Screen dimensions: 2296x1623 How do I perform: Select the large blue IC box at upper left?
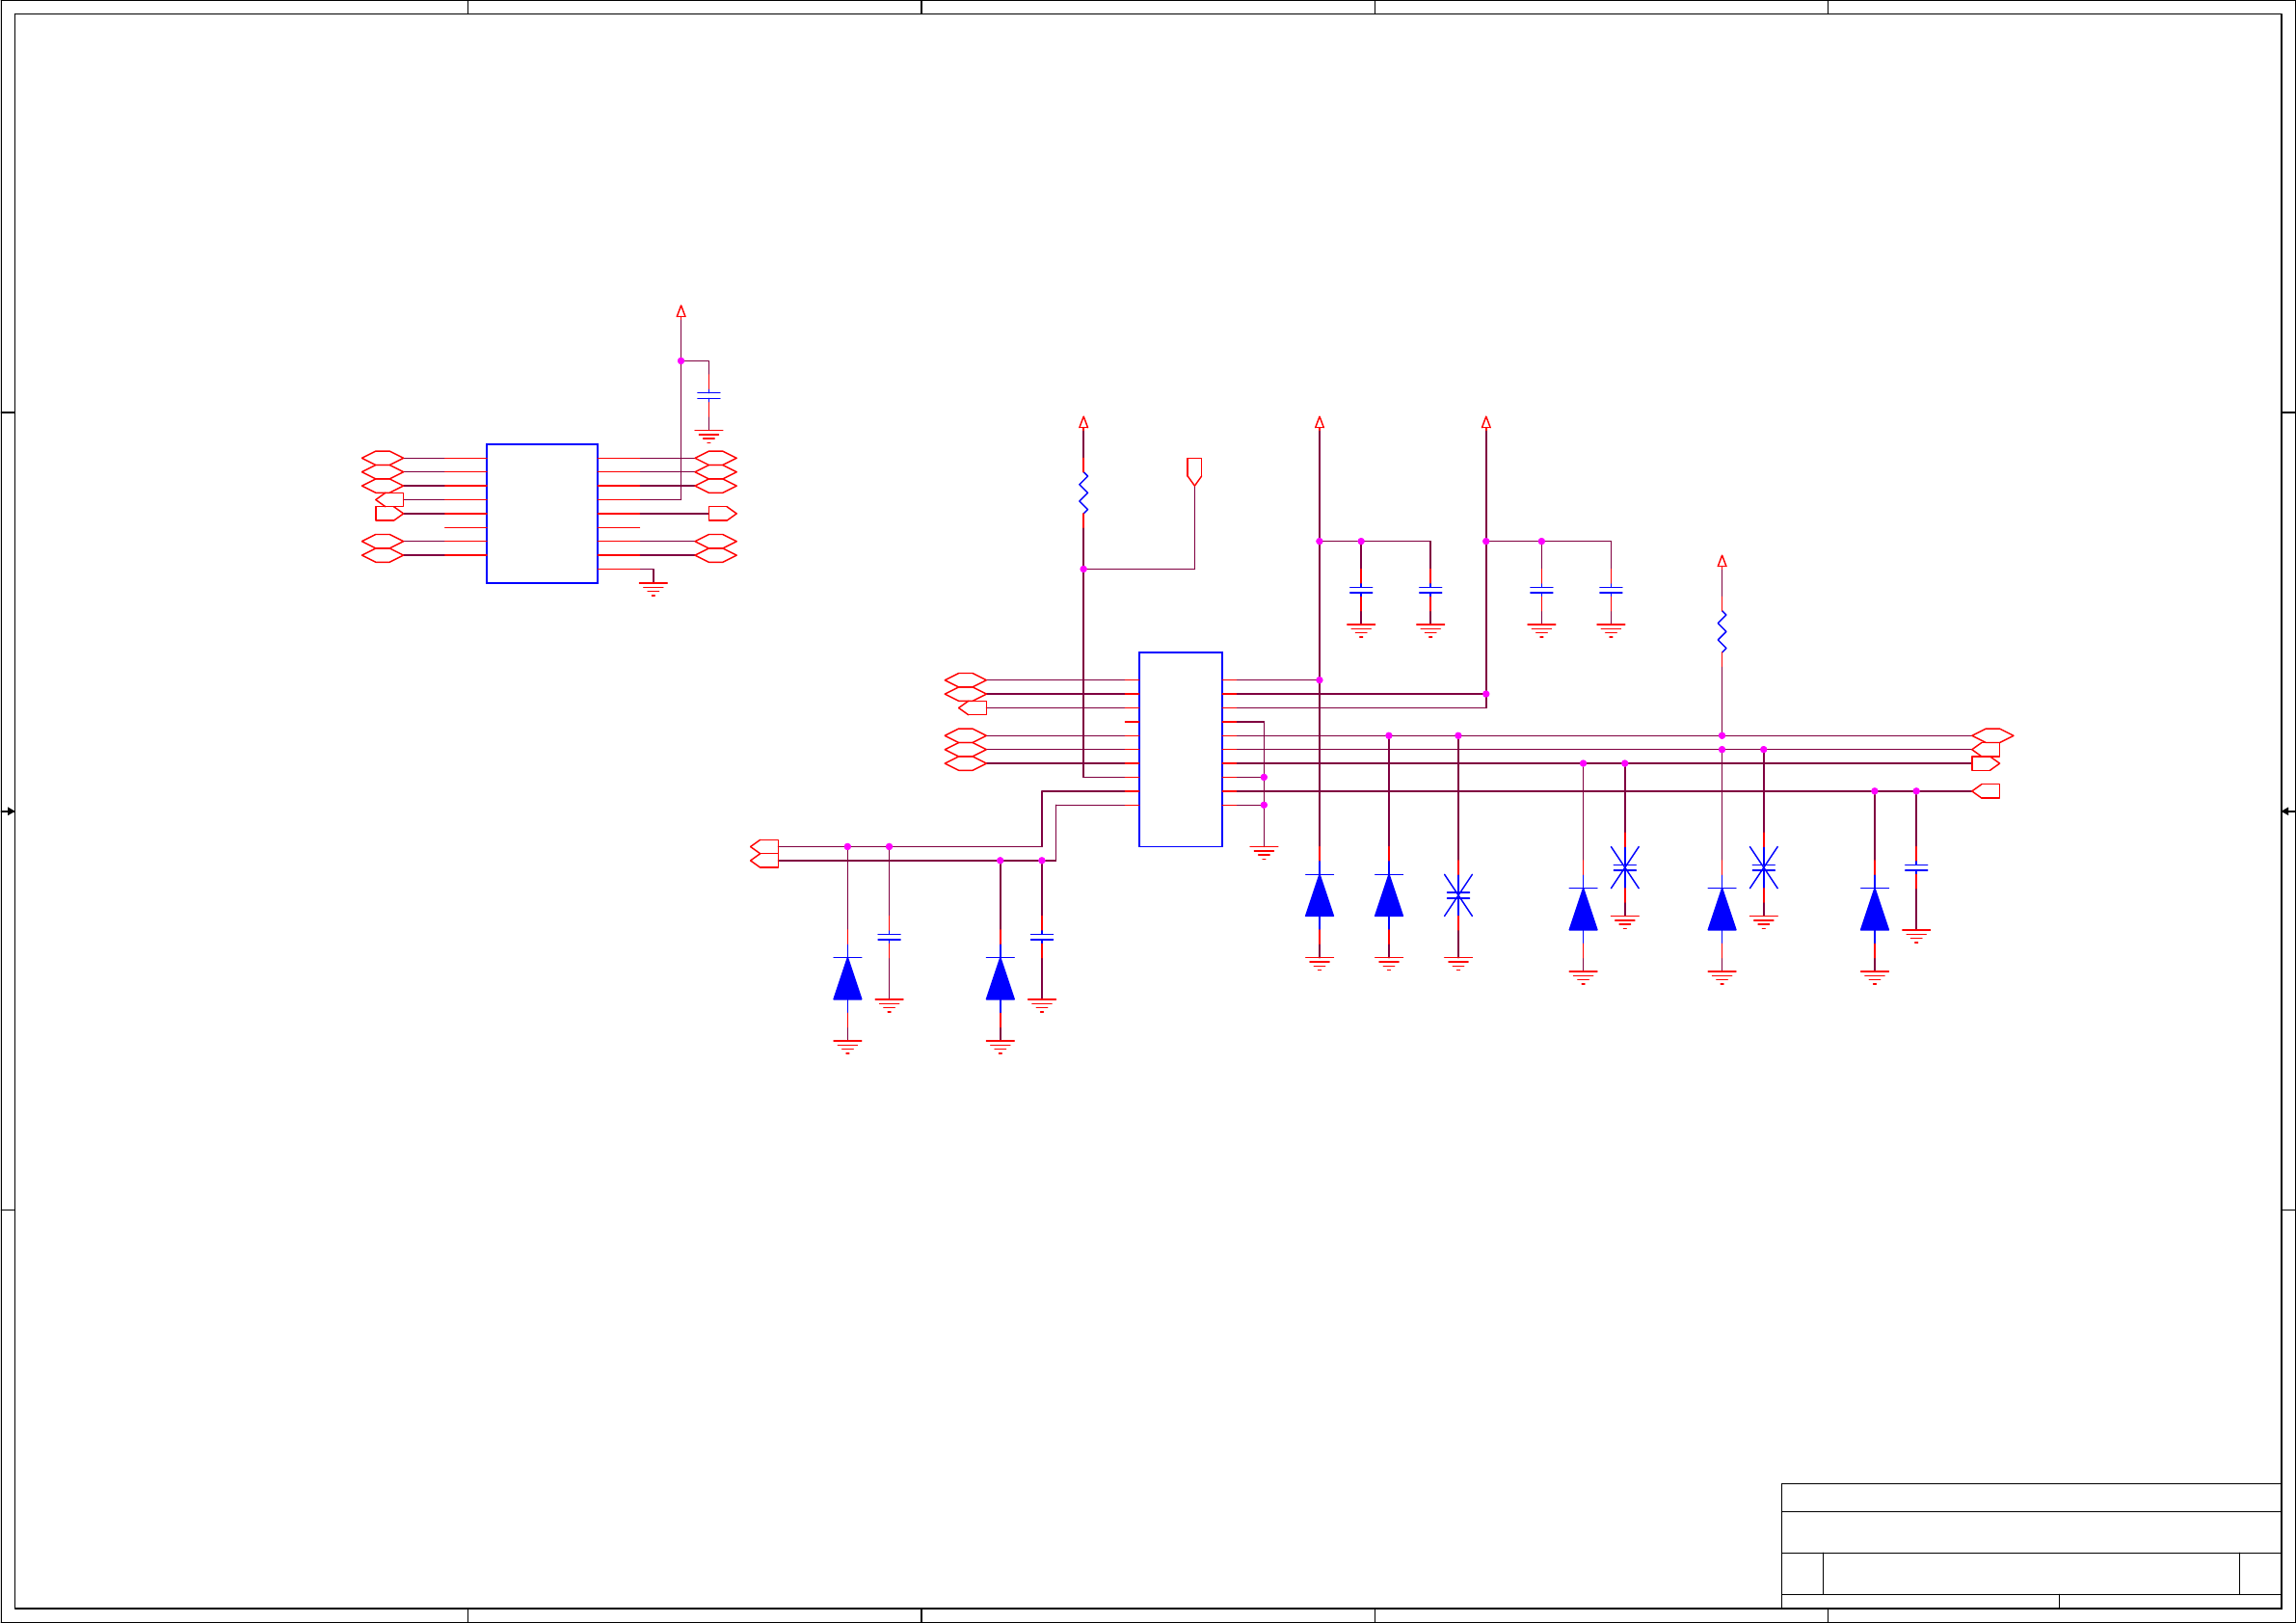(x=541, y=513)
